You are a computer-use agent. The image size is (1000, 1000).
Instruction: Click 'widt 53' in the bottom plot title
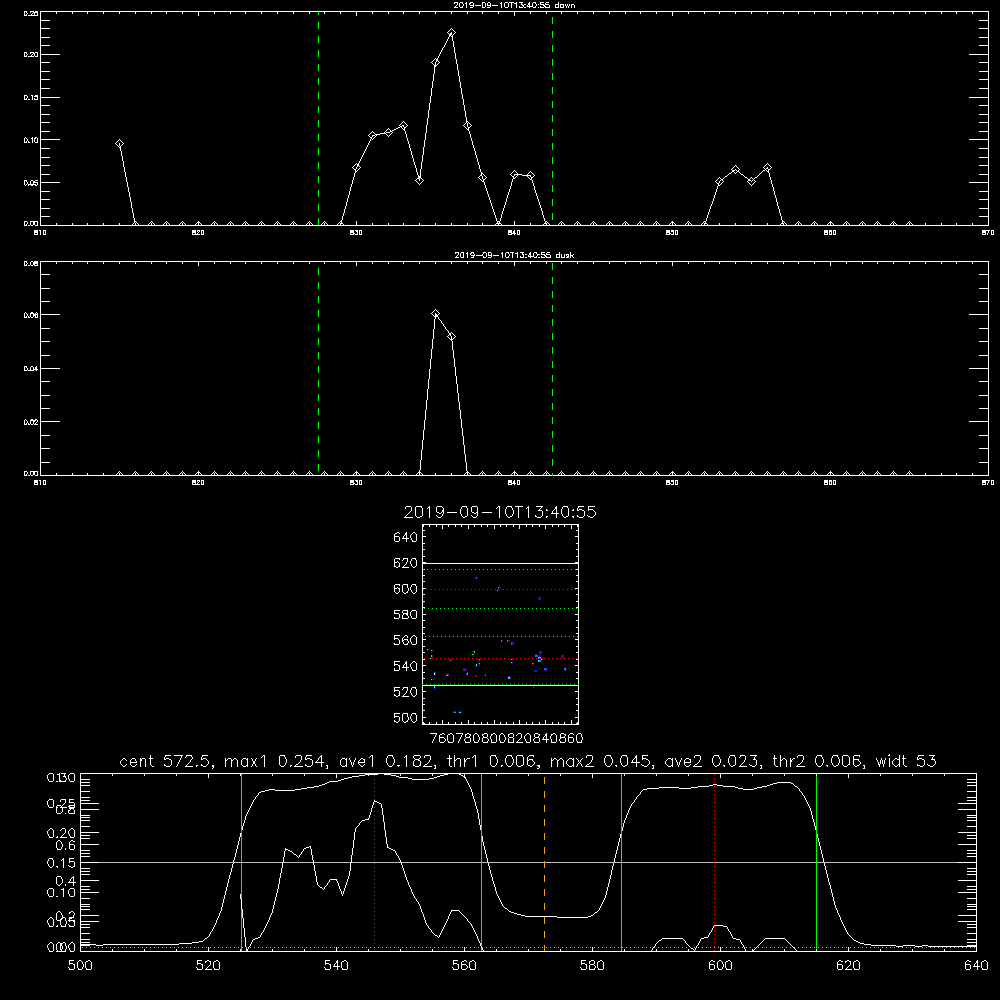click(906, 761)
